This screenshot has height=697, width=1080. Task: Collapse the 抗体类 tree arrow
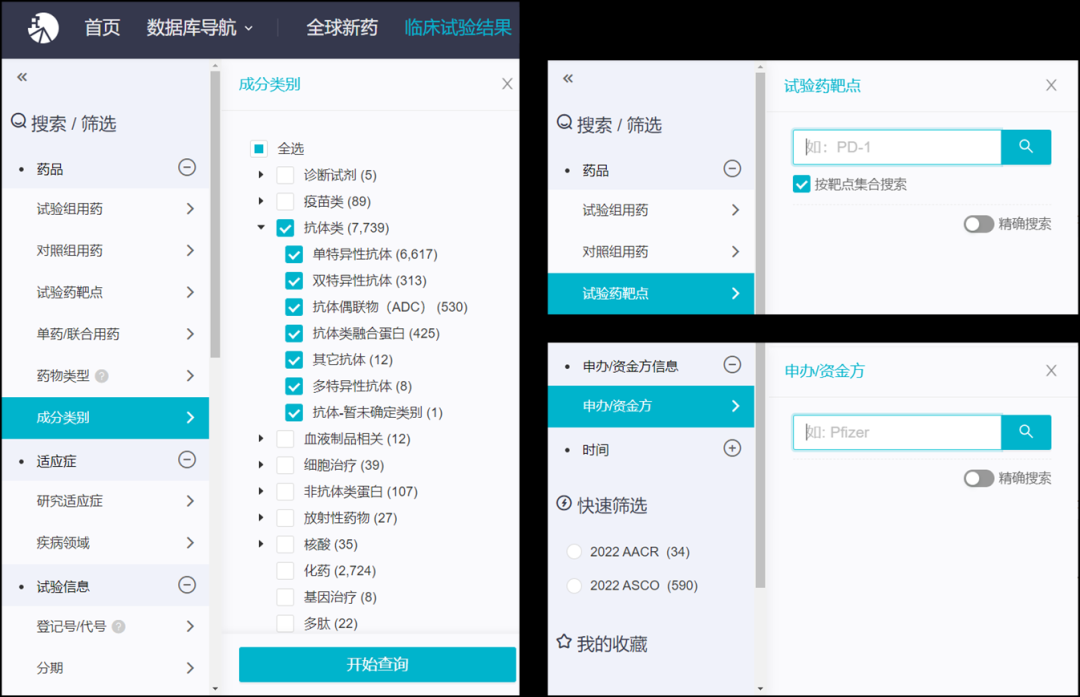pos(261,227)
